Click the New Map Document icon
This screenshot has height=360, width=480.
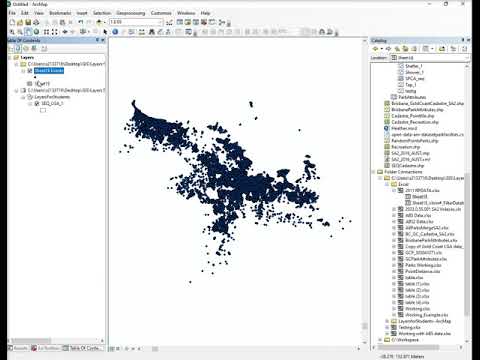(12, 22)
